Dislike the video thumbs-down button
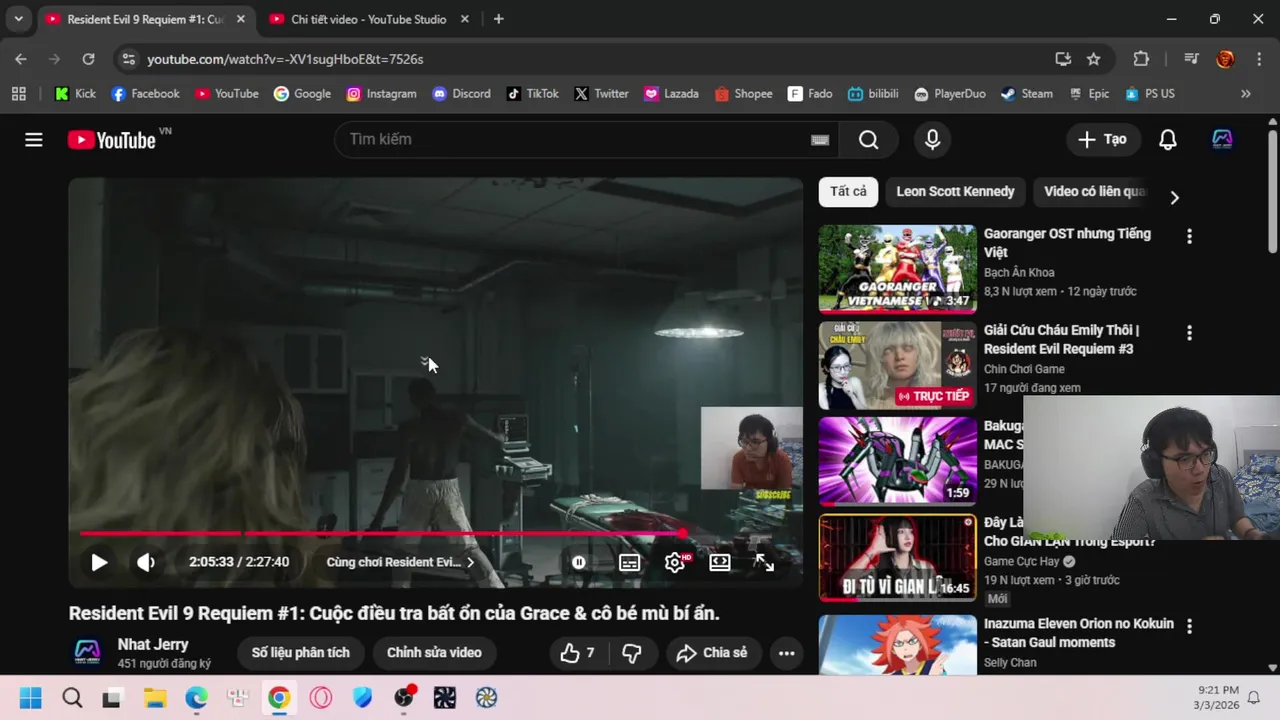Image resolution: width=1280 pixels, height=720 pixels. [x=632, y=653]
